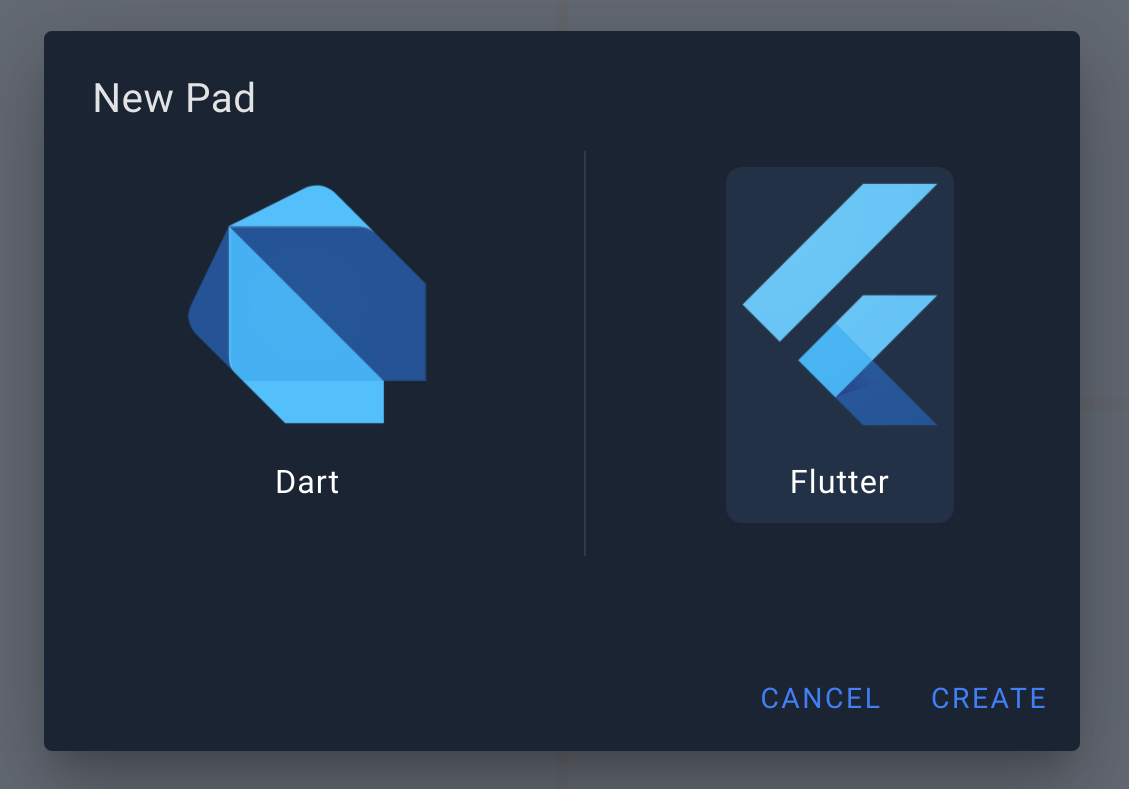This screenshot has width=1129, height=789.
Task: Click the top long stripe of Flutter logo
Action: click(840, 260)
